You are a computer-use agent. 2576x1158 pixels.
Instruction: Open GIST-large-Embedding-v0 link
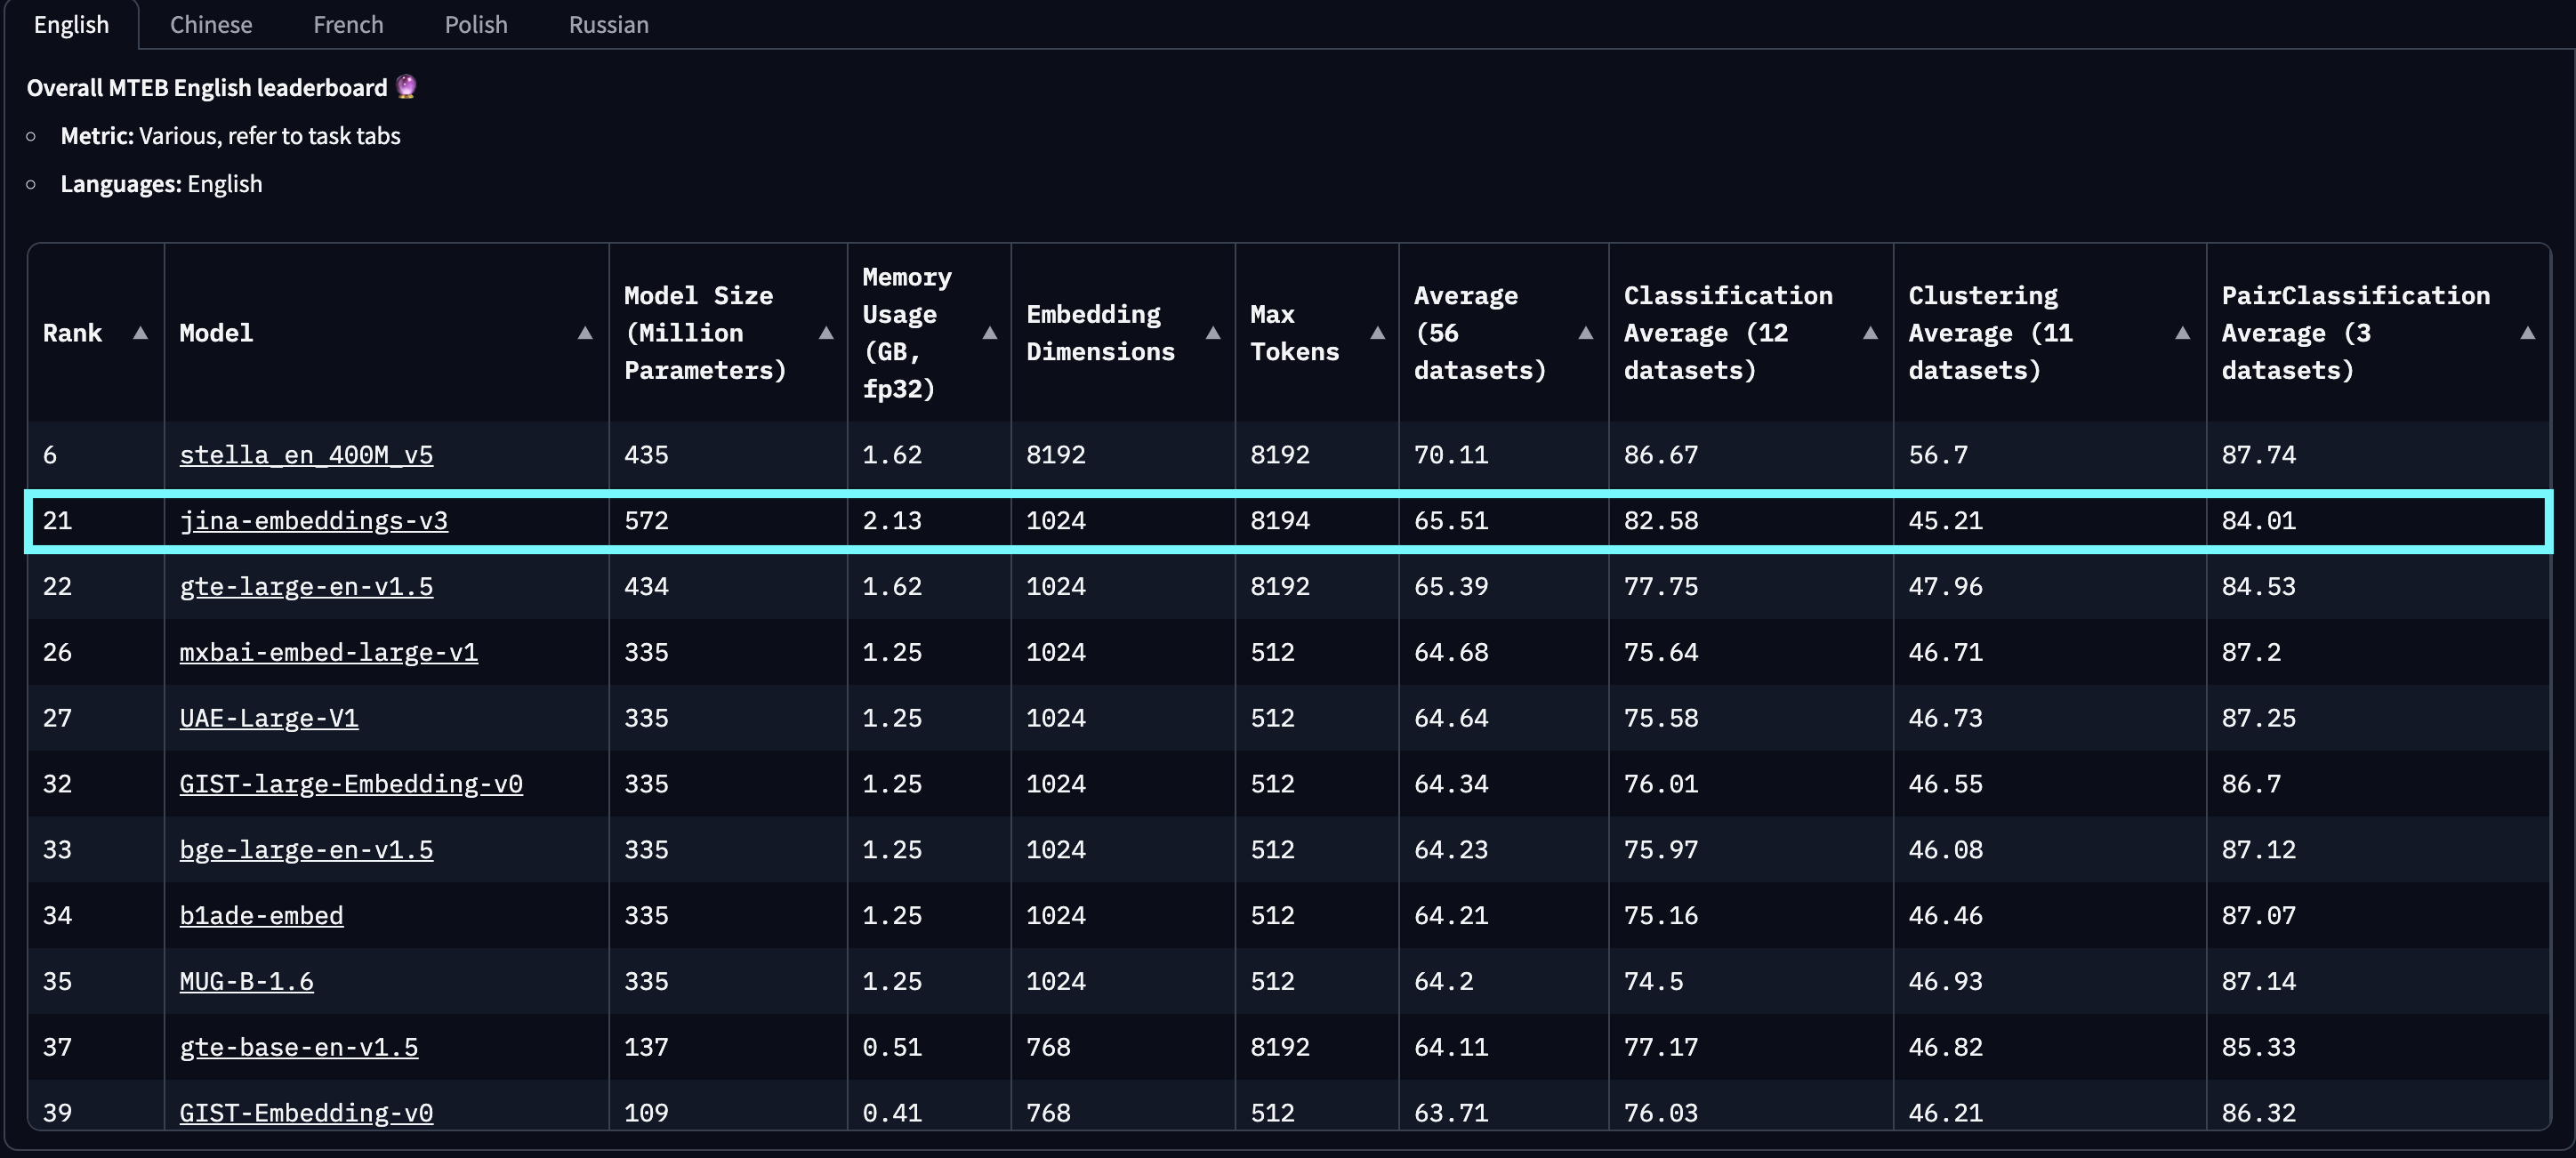[351, 784]
